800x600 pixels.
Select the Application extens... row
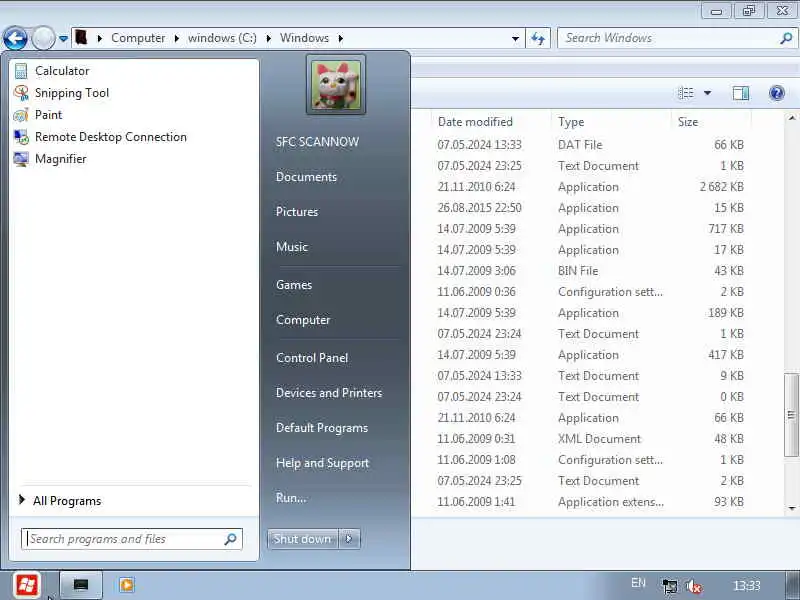coord(590,502)
